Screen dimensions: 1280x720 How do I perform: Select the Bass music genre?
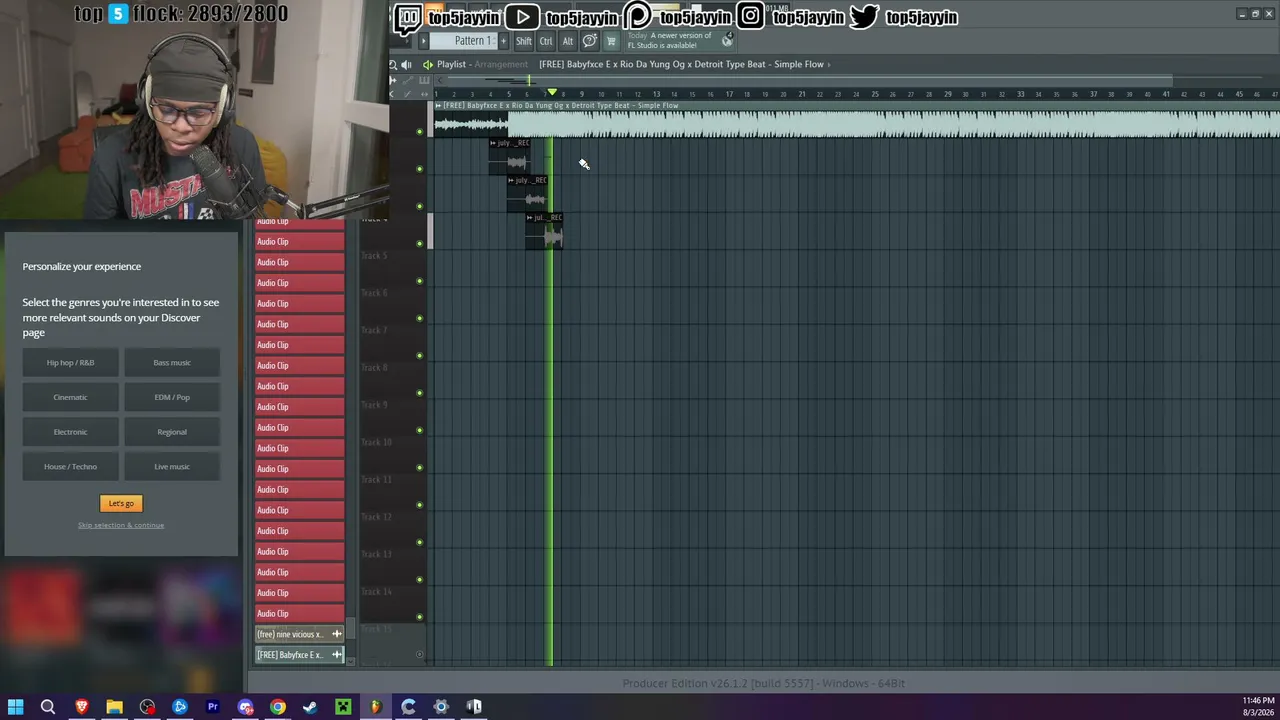172,363
